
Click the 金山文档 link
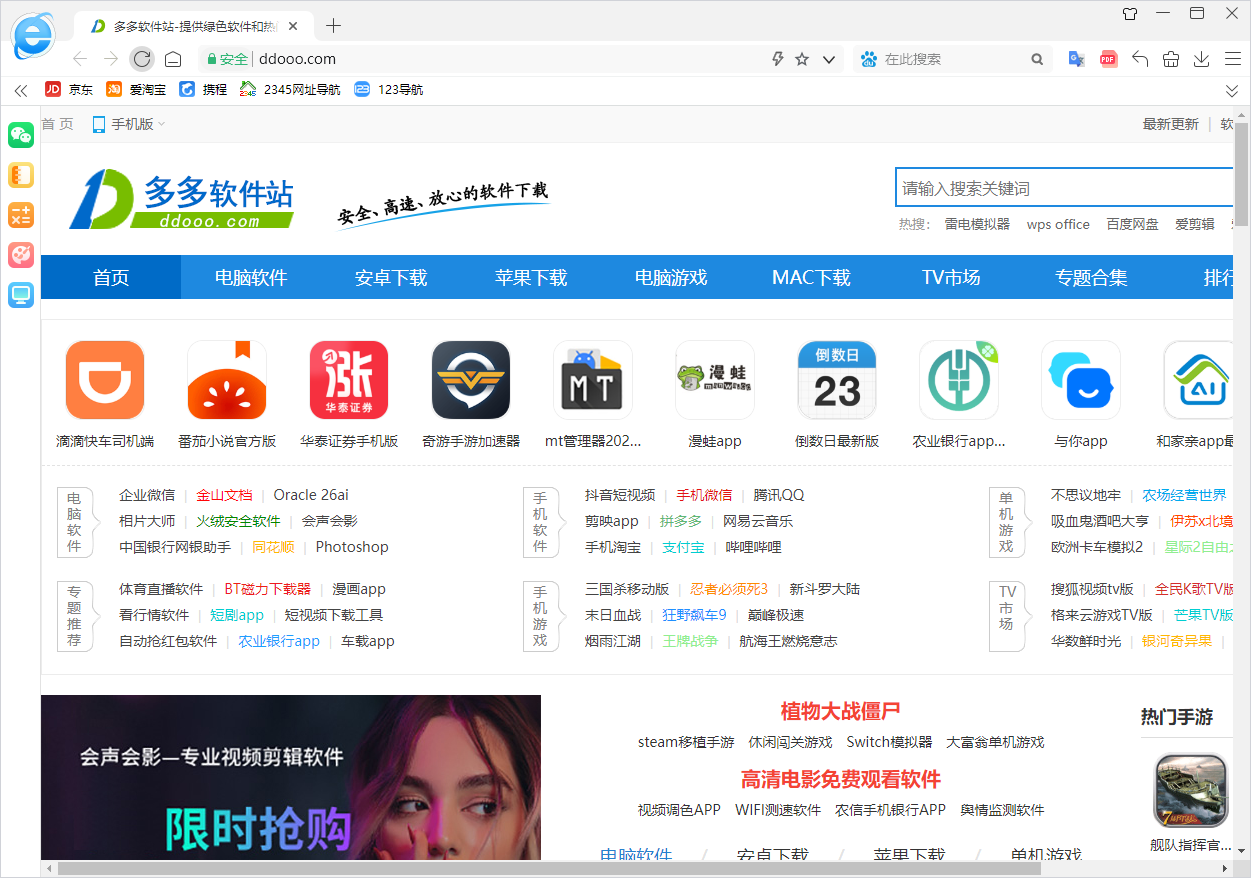coord(224,495)
